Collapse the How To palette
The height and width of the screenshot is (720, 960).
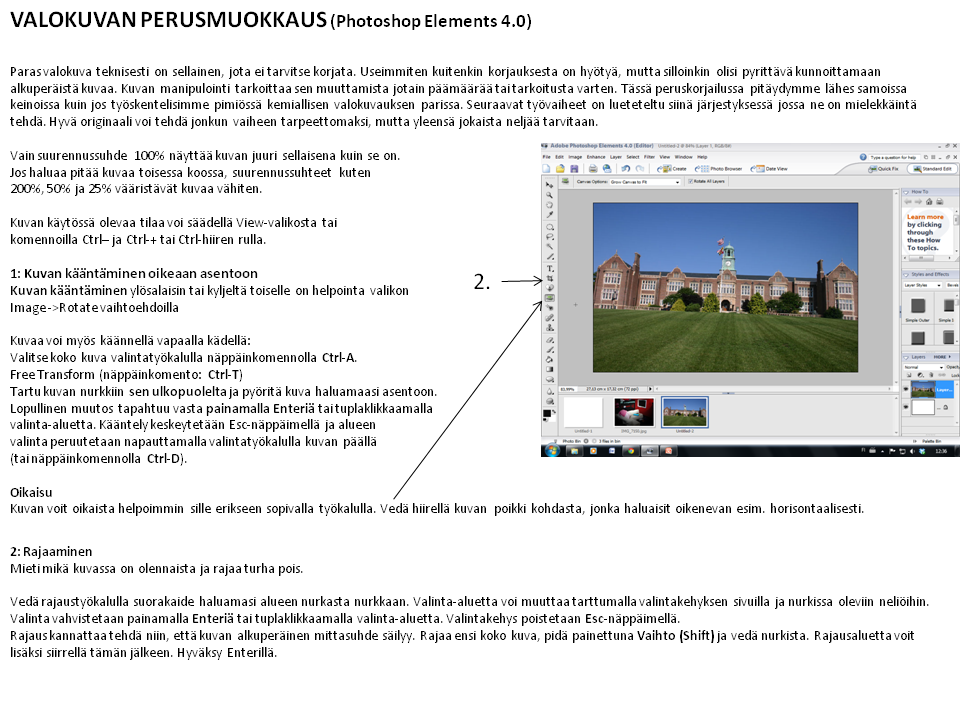click(906, 192)
